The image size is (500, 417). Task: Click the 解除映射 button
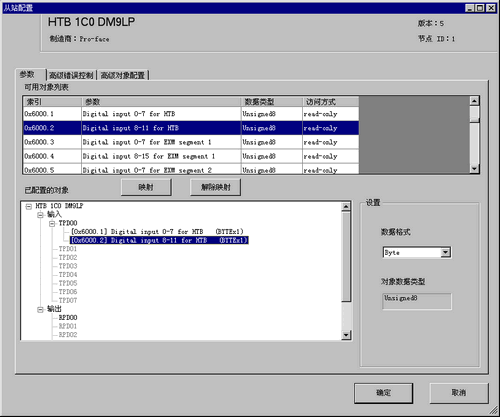[x=215, y=187]
